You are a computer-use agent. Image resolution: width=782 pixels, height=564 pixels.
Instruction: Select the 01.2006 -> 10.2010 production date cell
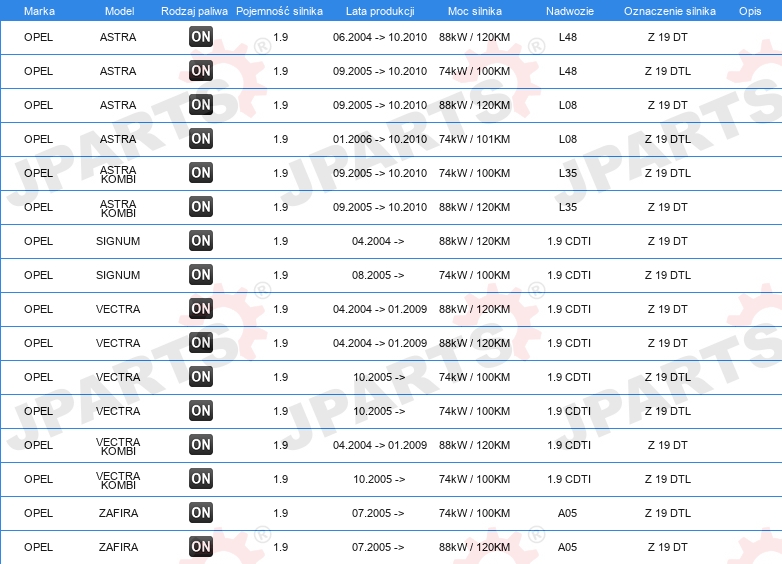click(x=380, y=139)
